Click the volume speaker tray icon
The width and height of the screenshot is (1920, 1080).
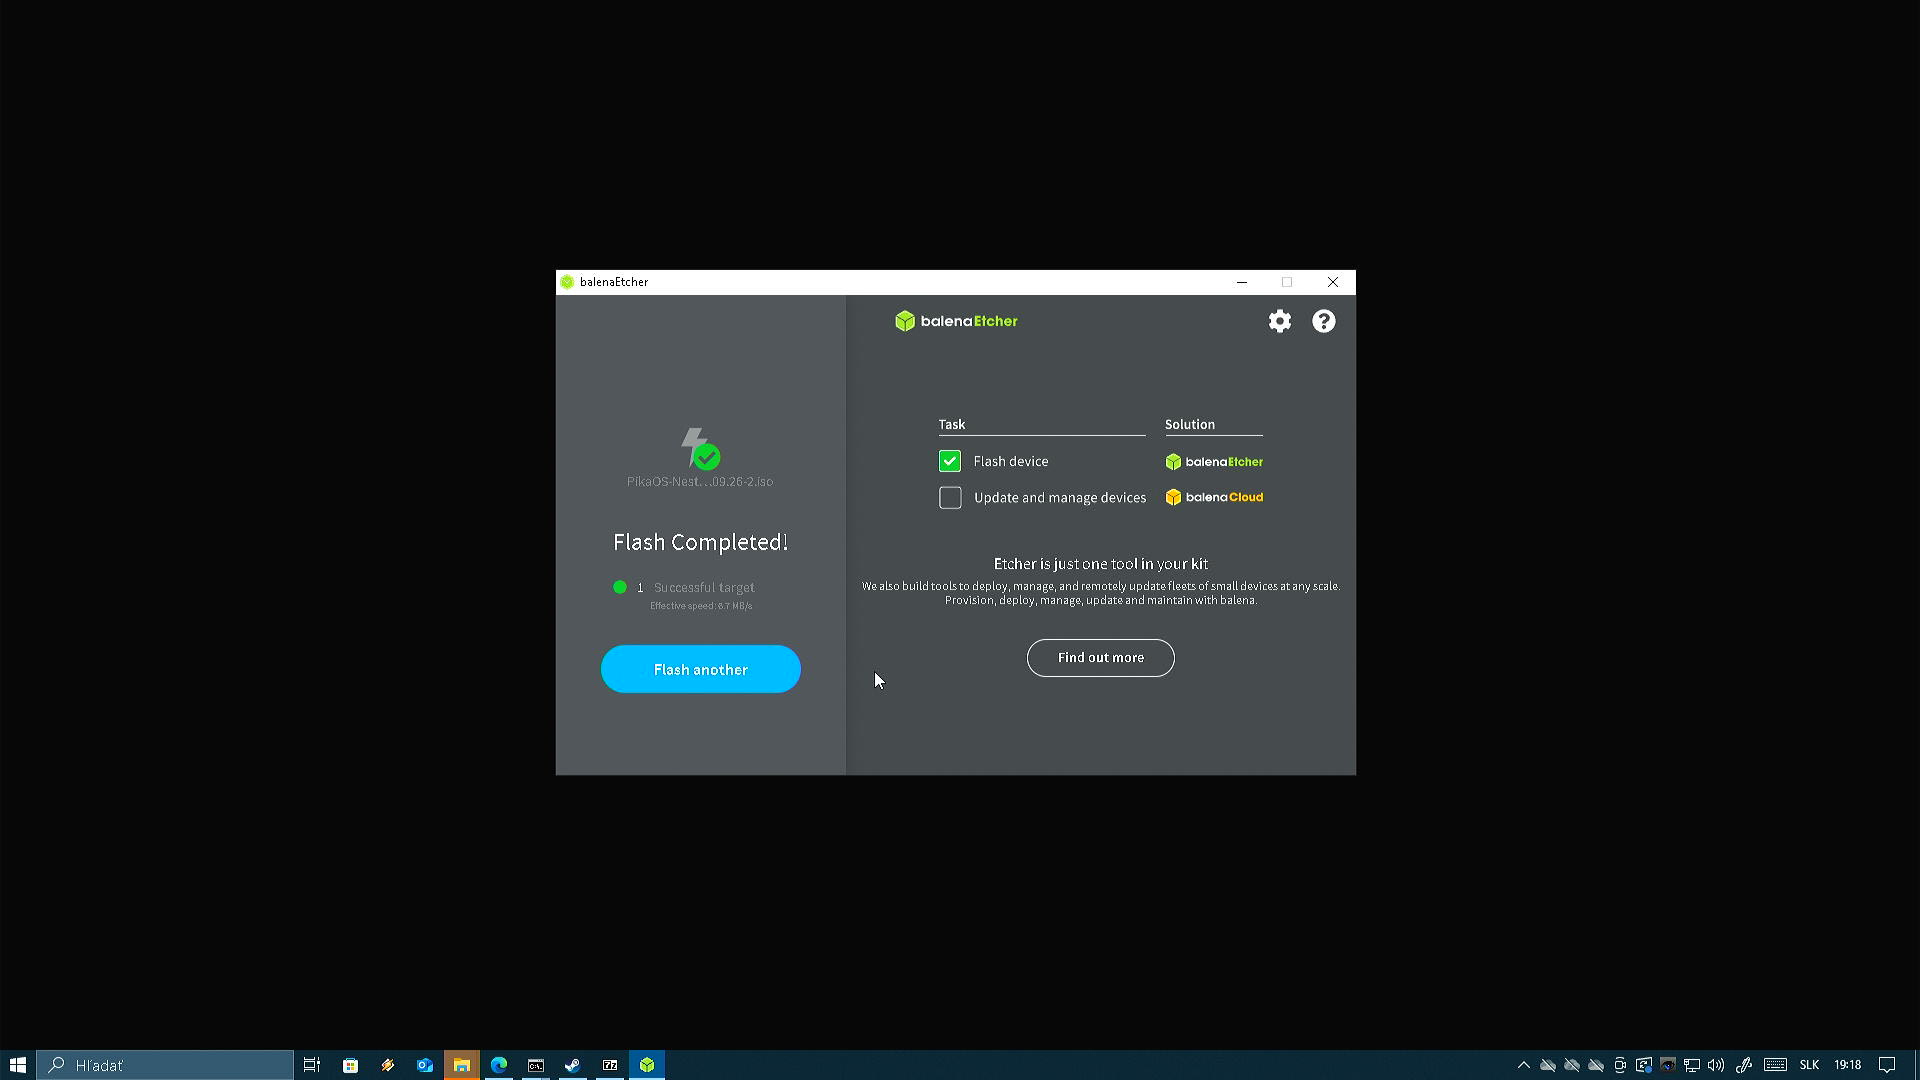coord(1716,1065)
